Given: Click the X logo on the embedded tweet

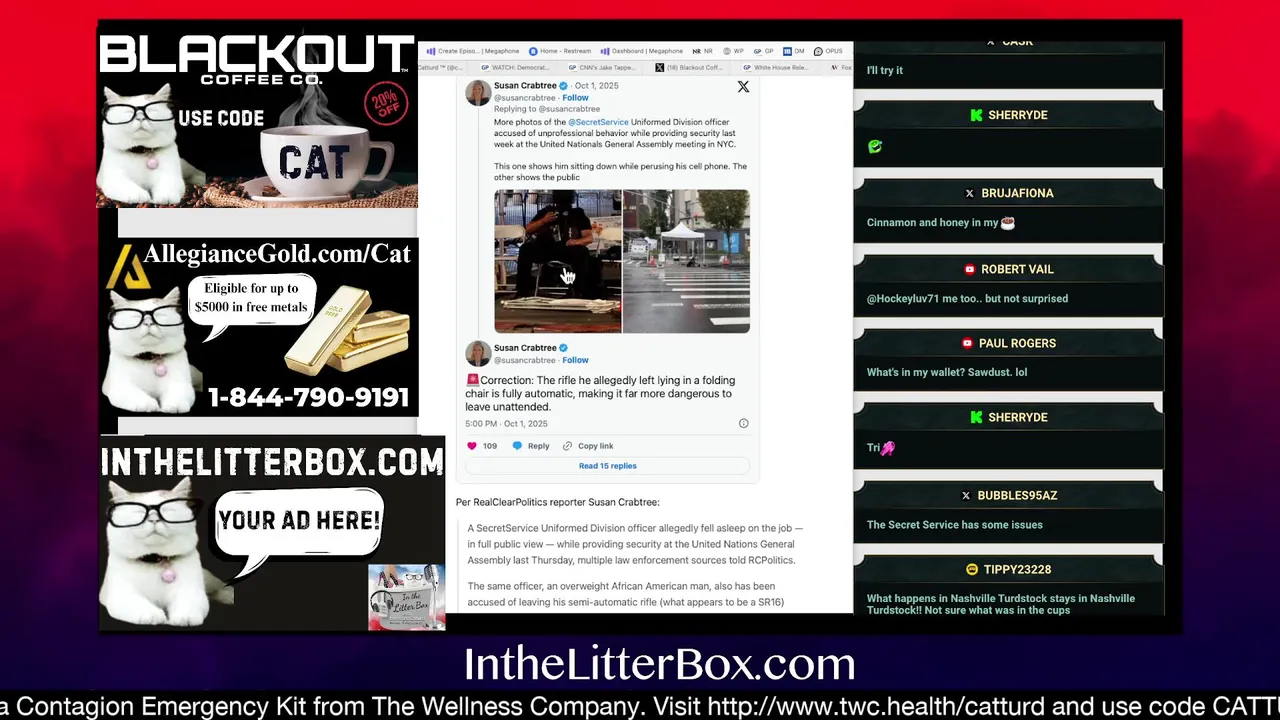Looking at the screenshot, I should tap(743, 87).
